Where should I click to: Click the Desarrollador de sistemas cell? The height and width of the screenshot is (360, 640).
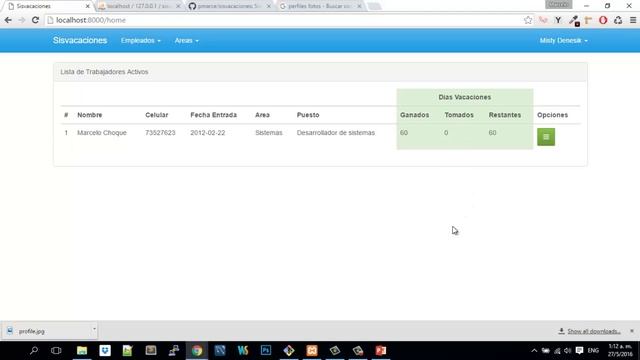tap(336, 133)
